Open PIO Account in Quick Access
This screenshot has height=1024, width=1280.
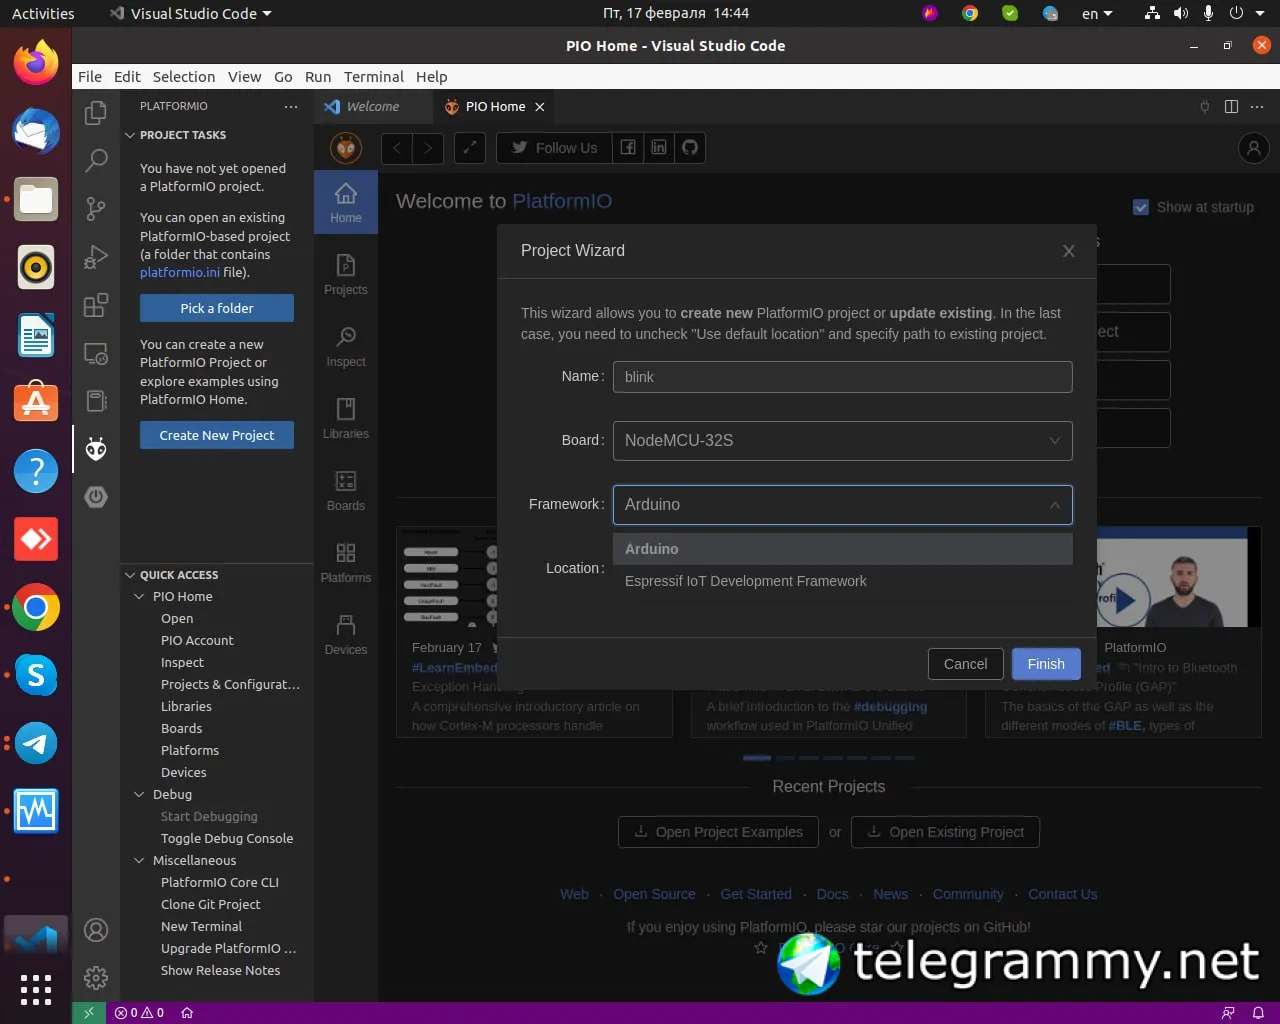(x=197, y=640)
